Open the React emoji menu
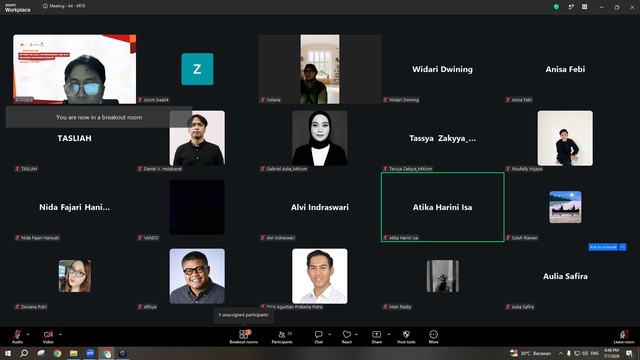Image resolution: width=640 pixels, height=360 pixels. pyautogui.click(x=347, y=337)
